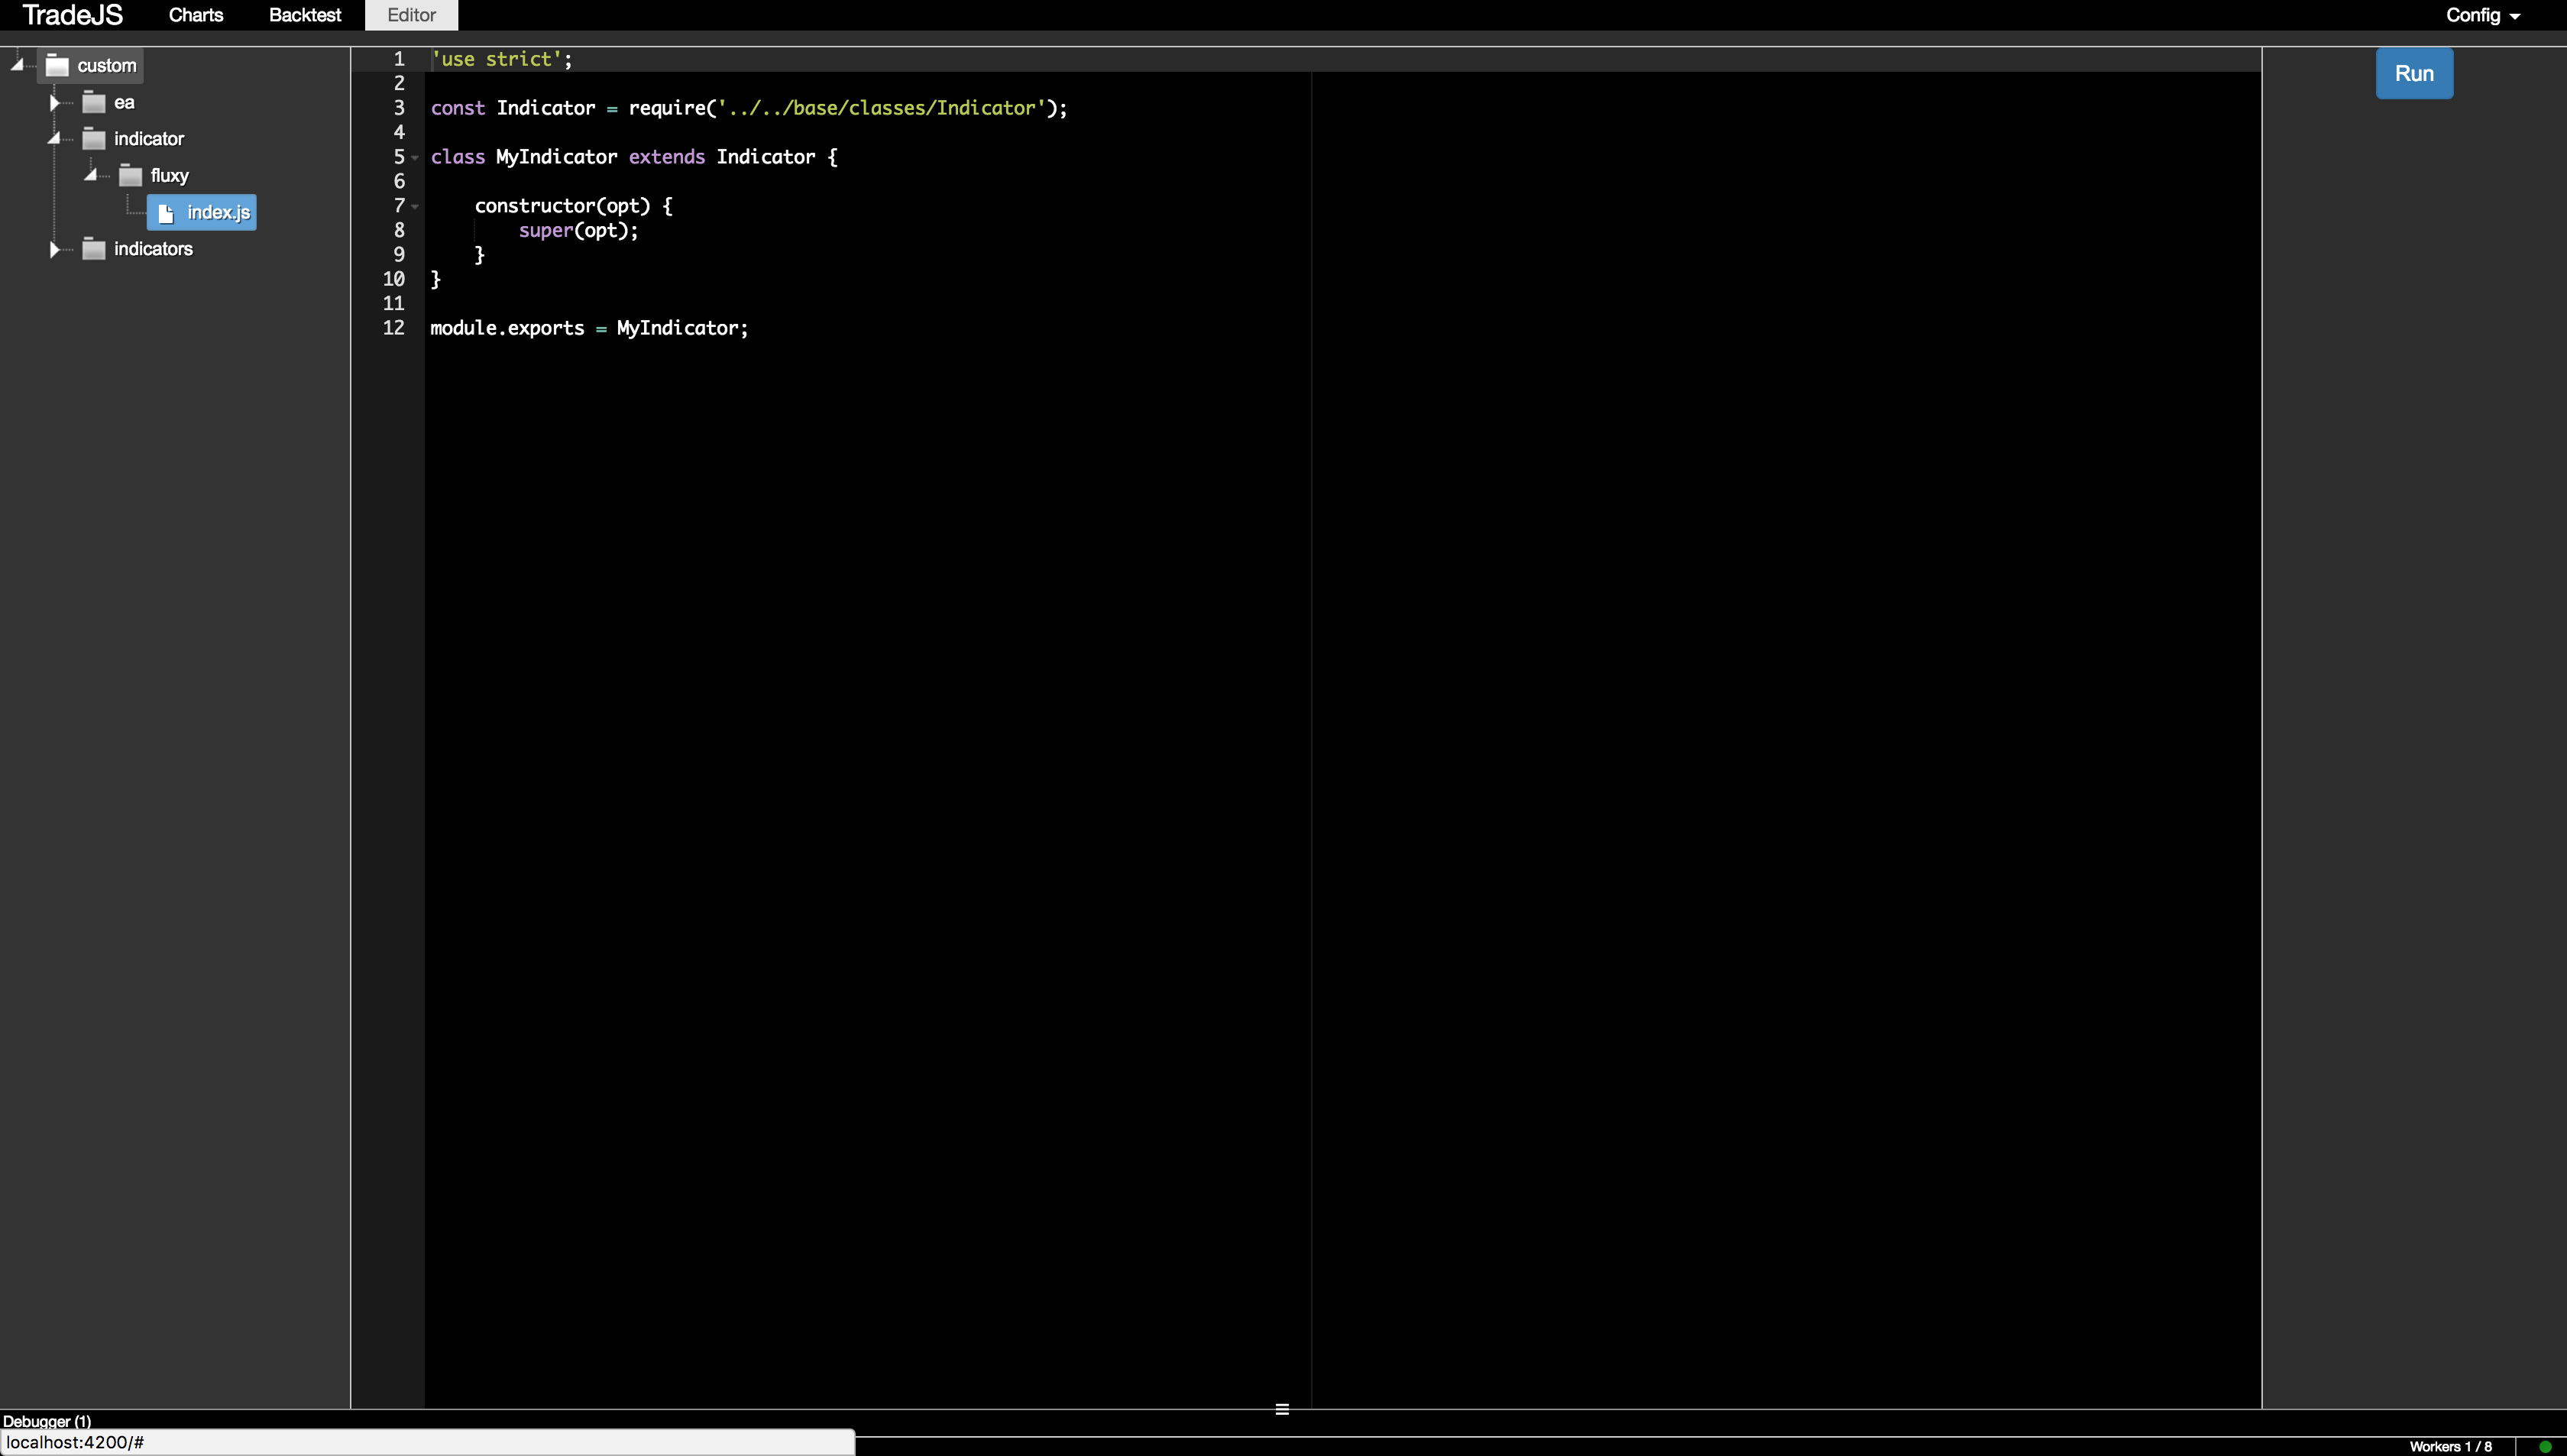Image resolution: width=2567 pixels, height=1456 pixels.
Task: Fold the class block at line 5
Action: click(x=415, y=157)
